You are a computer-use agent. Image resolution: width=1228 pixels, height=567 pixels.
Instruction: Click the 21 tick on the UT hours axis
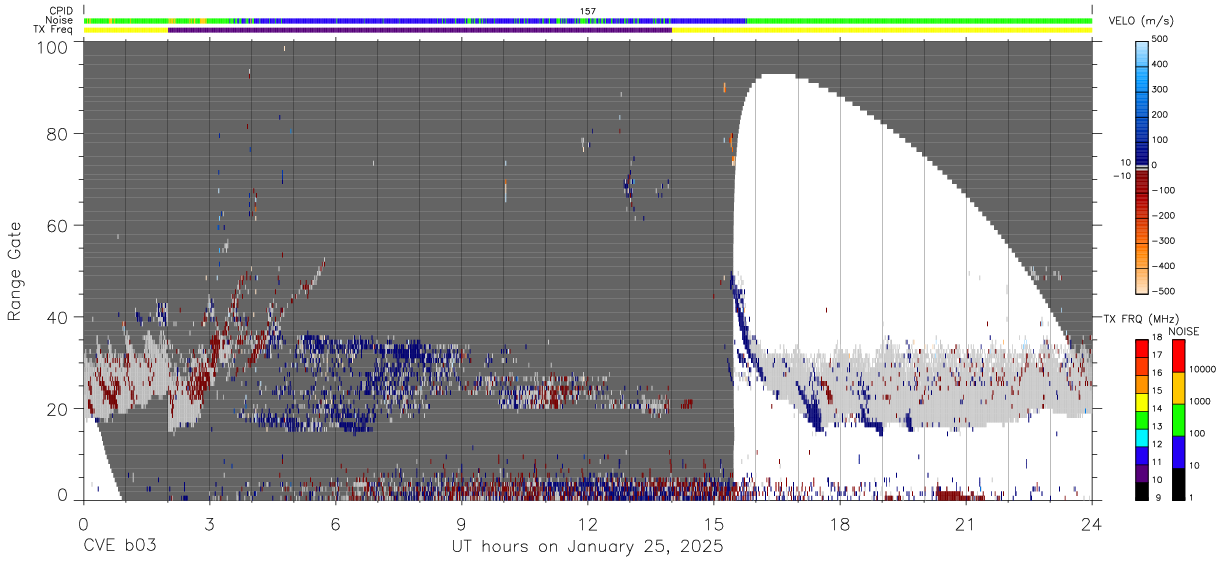click(965, 524)
